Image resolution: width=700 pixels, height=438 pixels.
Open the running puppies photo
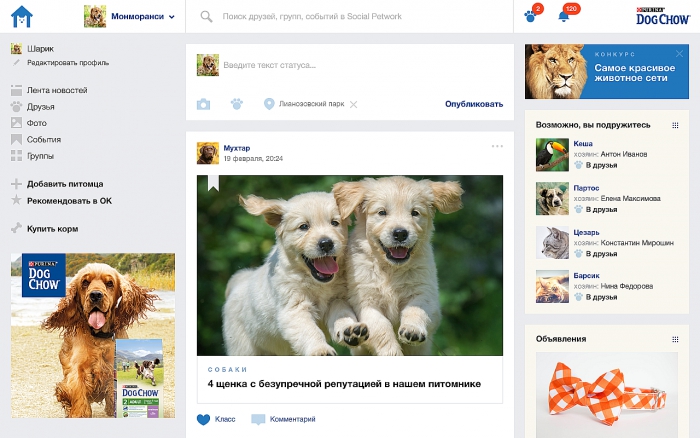350,265
